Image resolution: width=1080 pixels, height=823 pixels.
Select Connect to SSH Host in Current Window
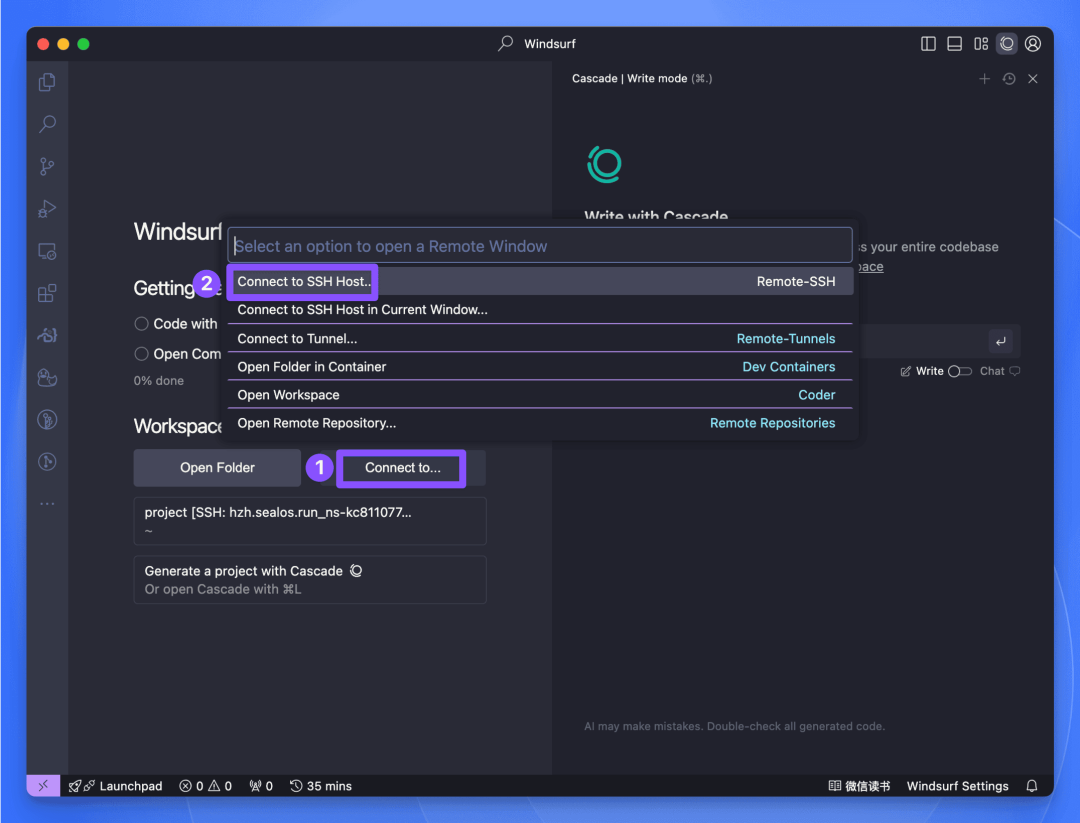point(541,310)
